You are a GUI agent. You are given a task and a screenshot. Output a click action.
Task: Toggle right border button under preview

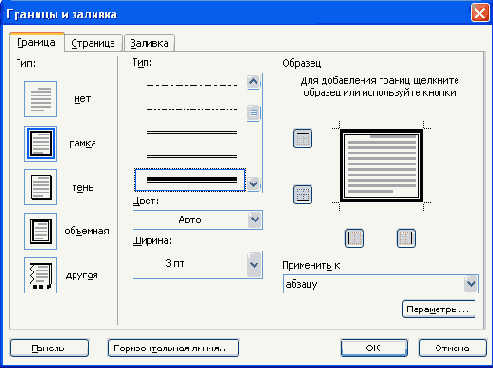(406, 238)
